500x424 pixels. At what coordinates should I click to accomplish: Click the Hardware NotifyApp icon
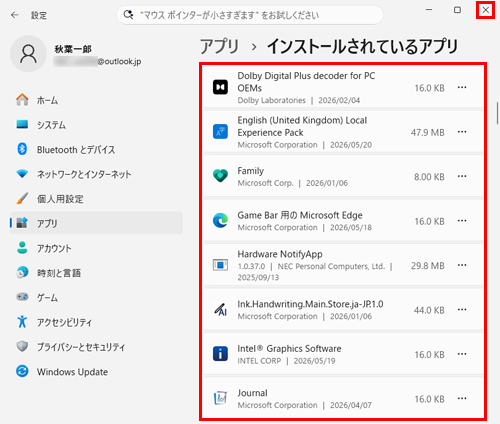220,265
